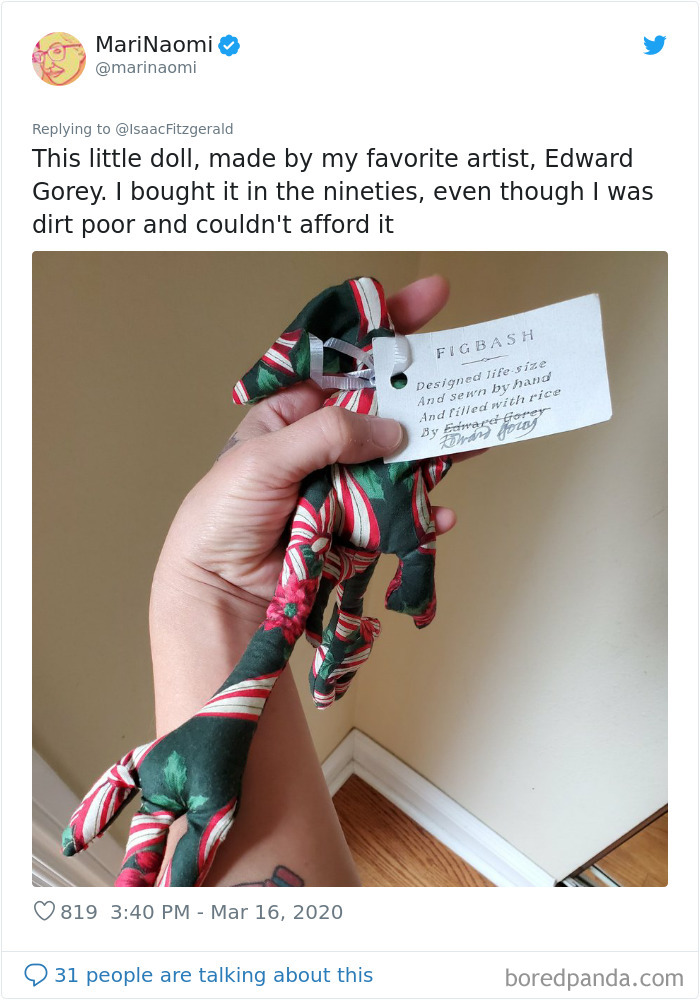Open the @IsaacFitzgerald mention link
The height and width of the screenshot is (1000, 700).
pos(174,129)
